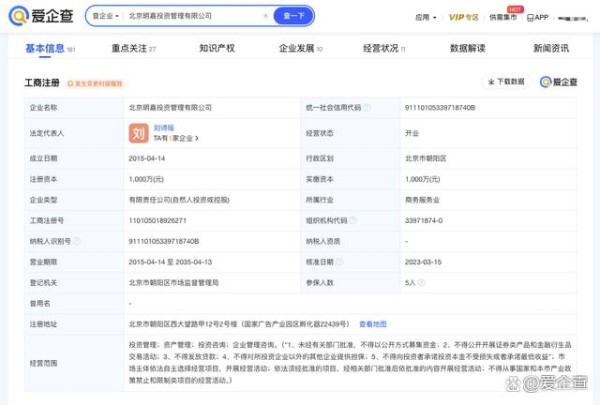
Task: Click the help icon next to 纳税人识别号
Action: point(77,241)
